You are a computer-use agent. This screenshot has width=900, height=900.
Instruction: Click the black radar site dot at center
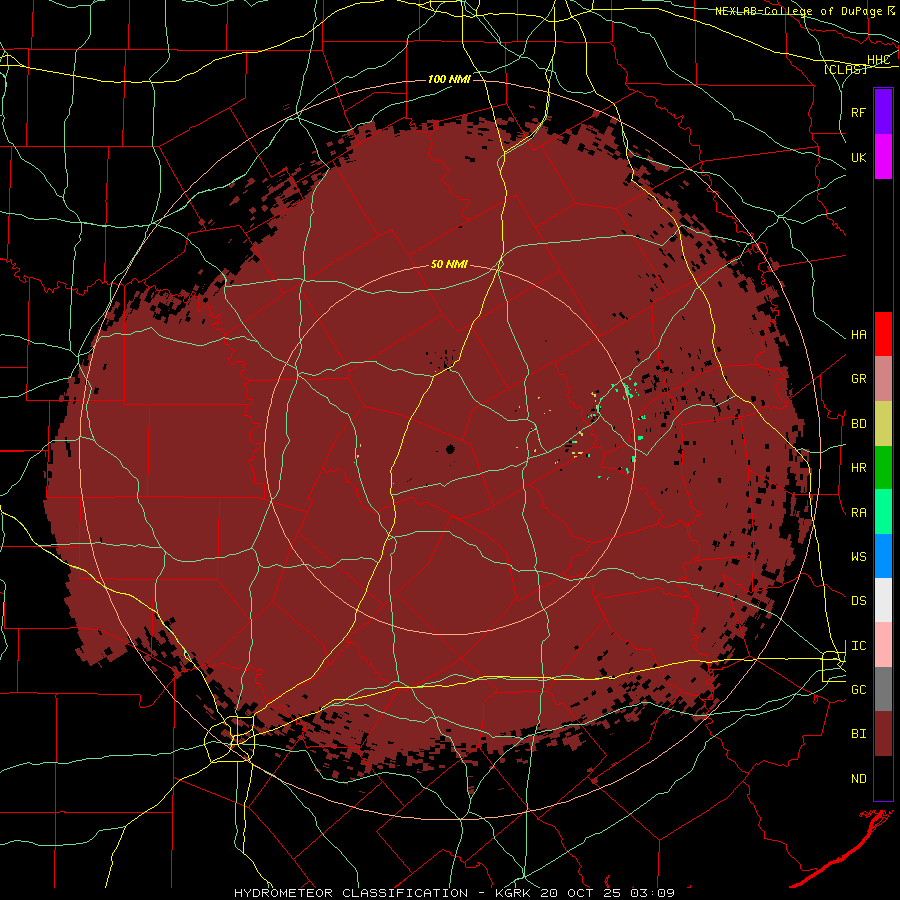450,449
